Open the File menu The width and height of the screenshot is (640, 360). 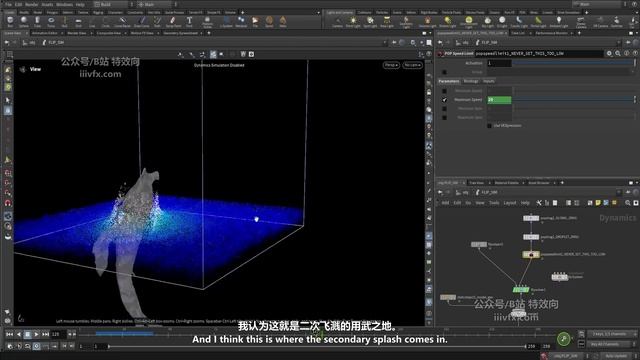click(x=8, y=4)
